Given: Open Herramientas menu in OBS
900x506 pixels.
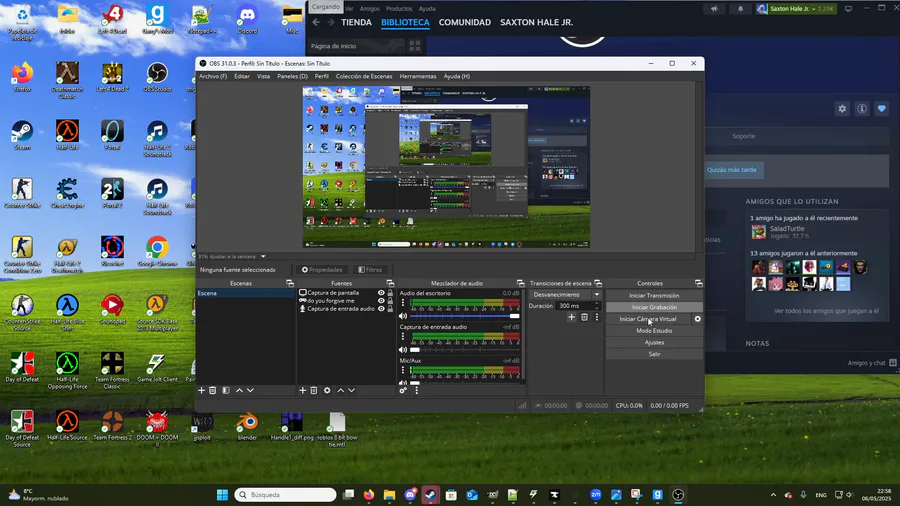Looking at the screenshot, I should point(418,76).
